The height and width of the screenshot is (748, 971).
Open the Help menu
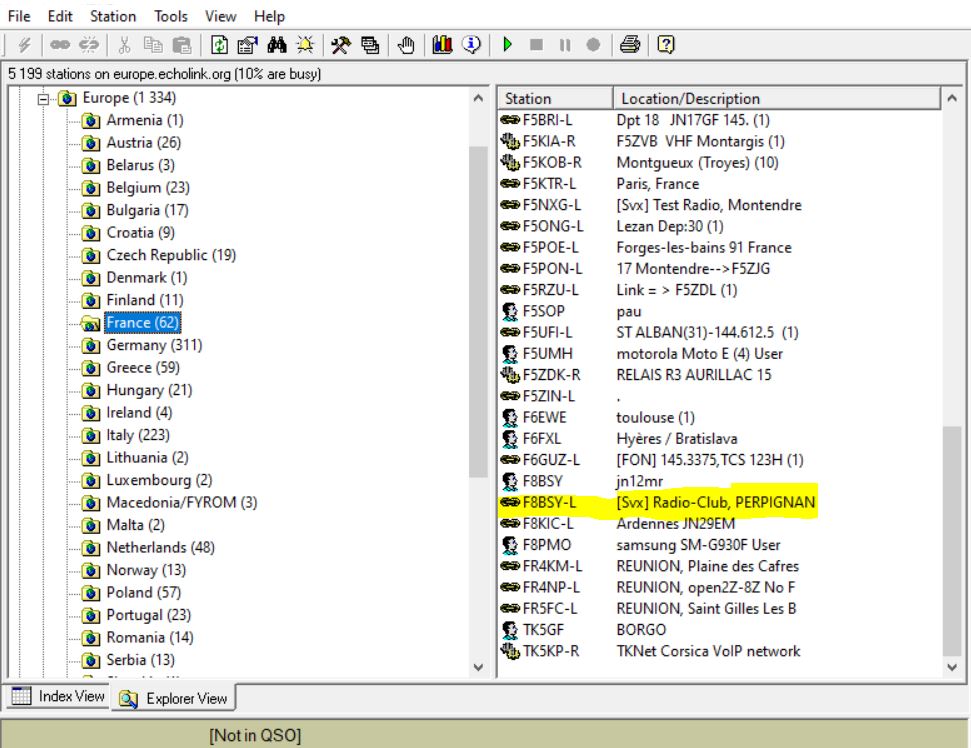(x=269, y=16)
